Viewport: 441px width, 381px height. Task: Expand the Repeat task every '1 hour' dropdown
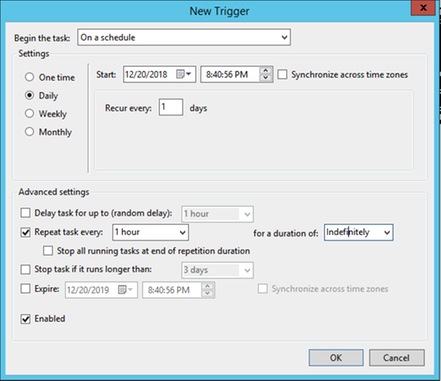click(x=151, y=232)
